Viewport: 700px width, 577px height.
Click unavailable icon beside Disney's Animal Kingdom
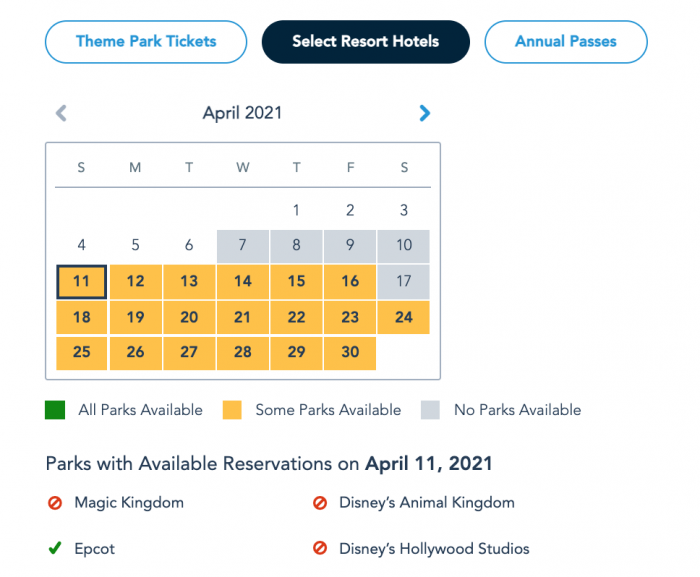point(320,503)
